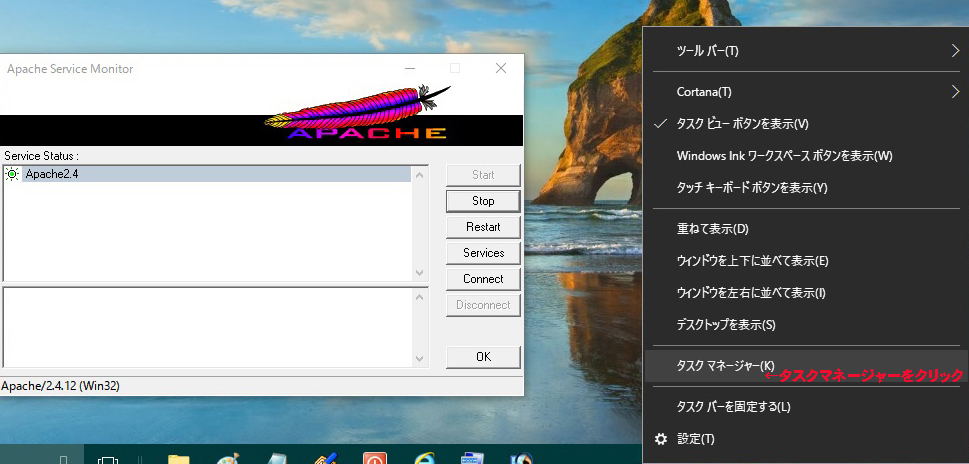Viewport: 969px width, 464px height.
Task: Restart the Apache service
Action: (483, 227)
